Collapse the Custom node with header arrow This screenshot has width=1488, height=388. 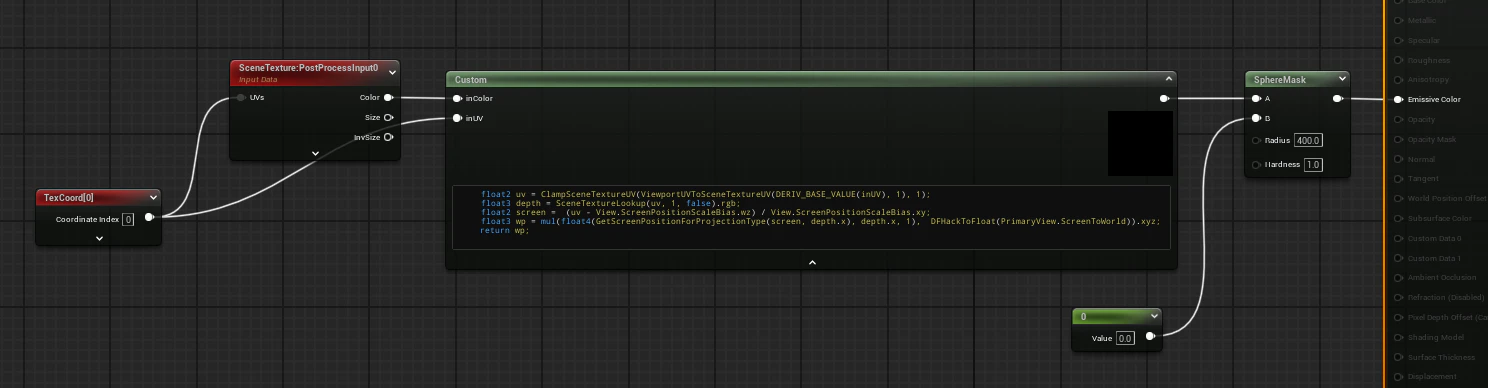tap(1167, 79)
